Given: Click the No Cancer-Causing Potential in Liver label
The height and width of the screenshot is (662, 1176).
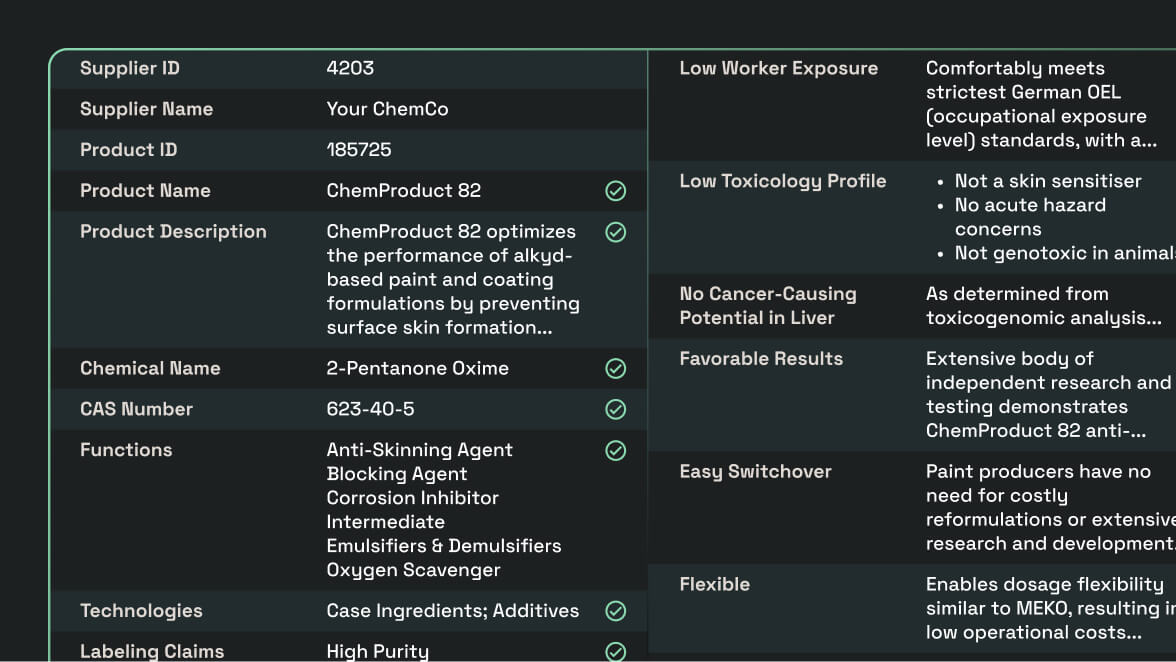Looking at the screenshot, I should (x=767, y=306).
